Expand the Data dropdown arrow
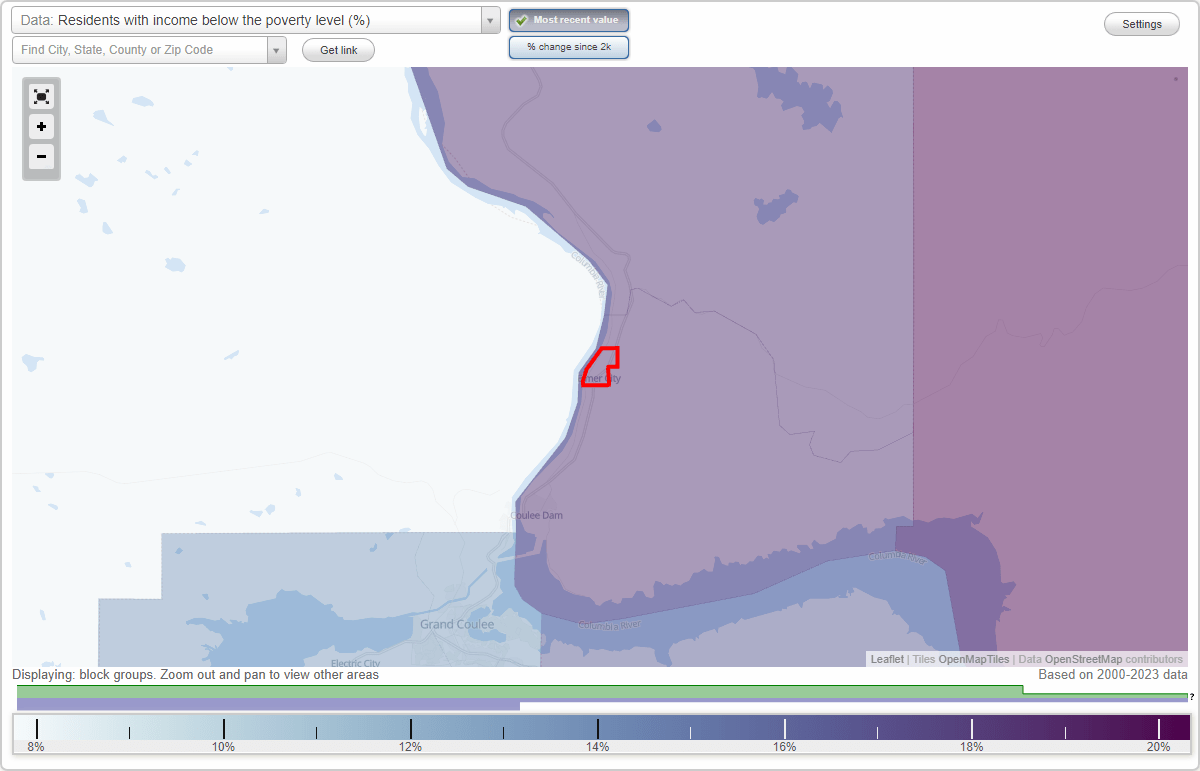The height and width of the screenshot is (771, 1200). 489,20
